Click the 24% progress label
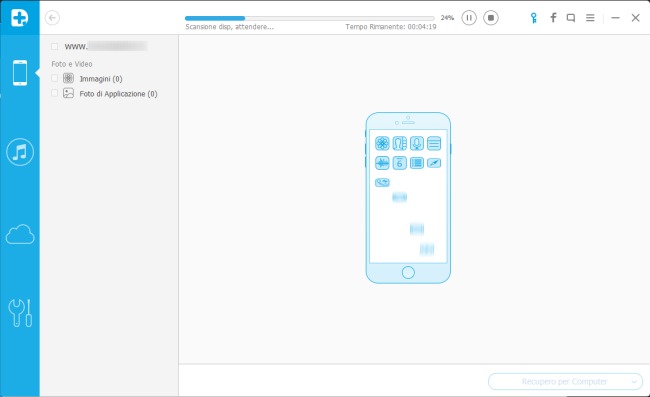The width and height of the screenshot is (650, 397). (x=447, y=18)
